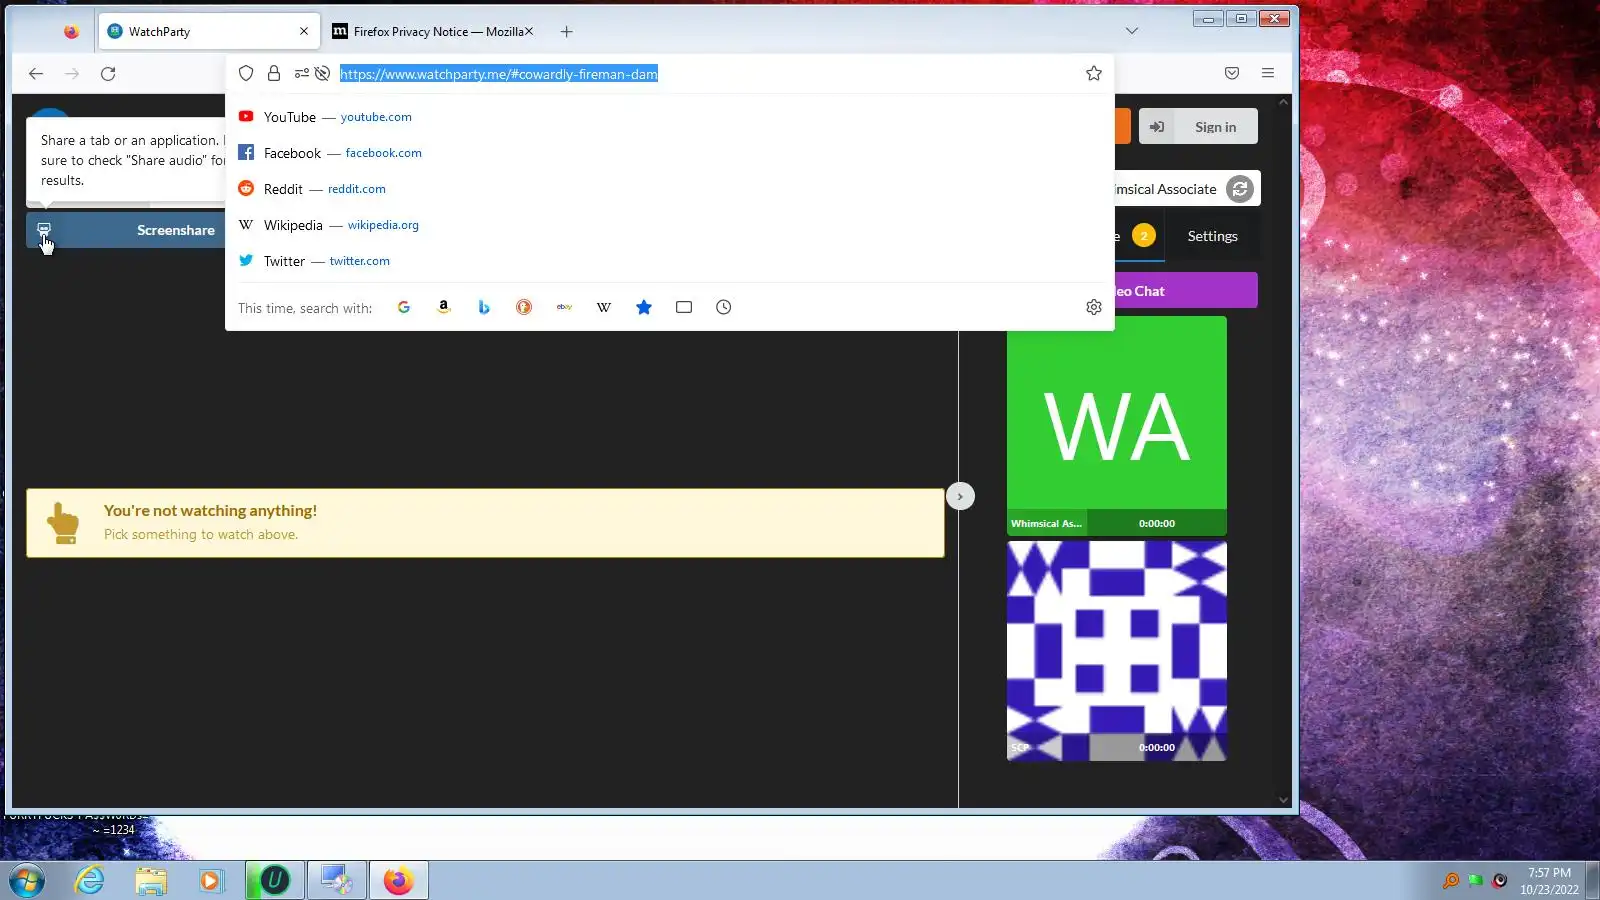Choose the Facebook suggestion

point(670,153)
